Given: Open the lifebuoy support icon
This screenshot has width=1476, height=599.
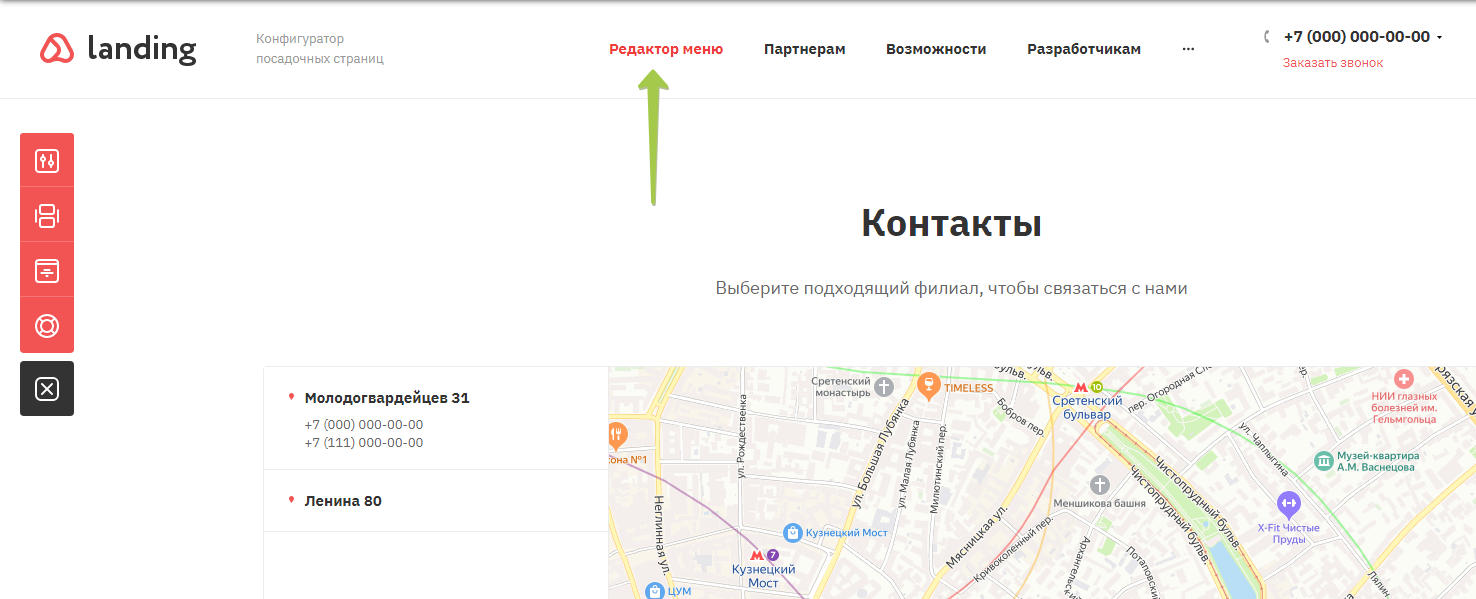Looking at the screenshot, I should click(x=47, y=325).
